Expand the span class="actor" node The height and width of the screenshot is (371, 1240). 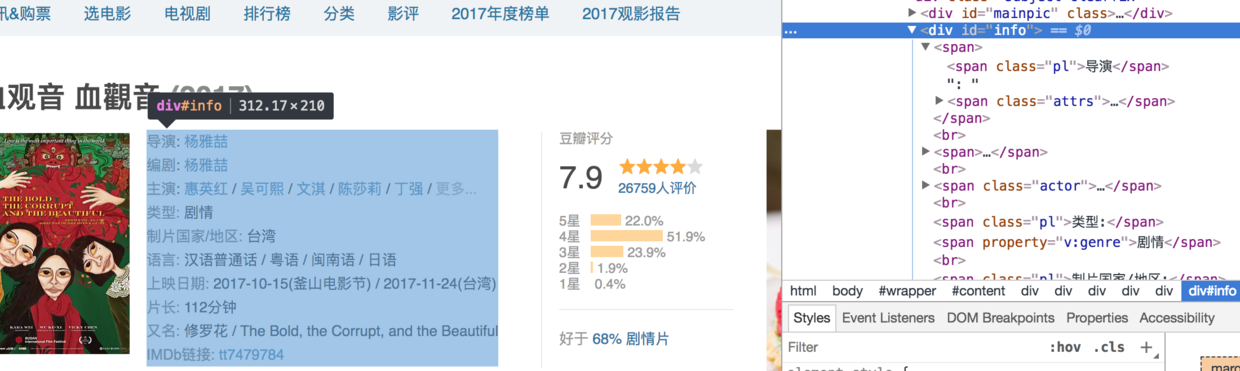(926, 186)
